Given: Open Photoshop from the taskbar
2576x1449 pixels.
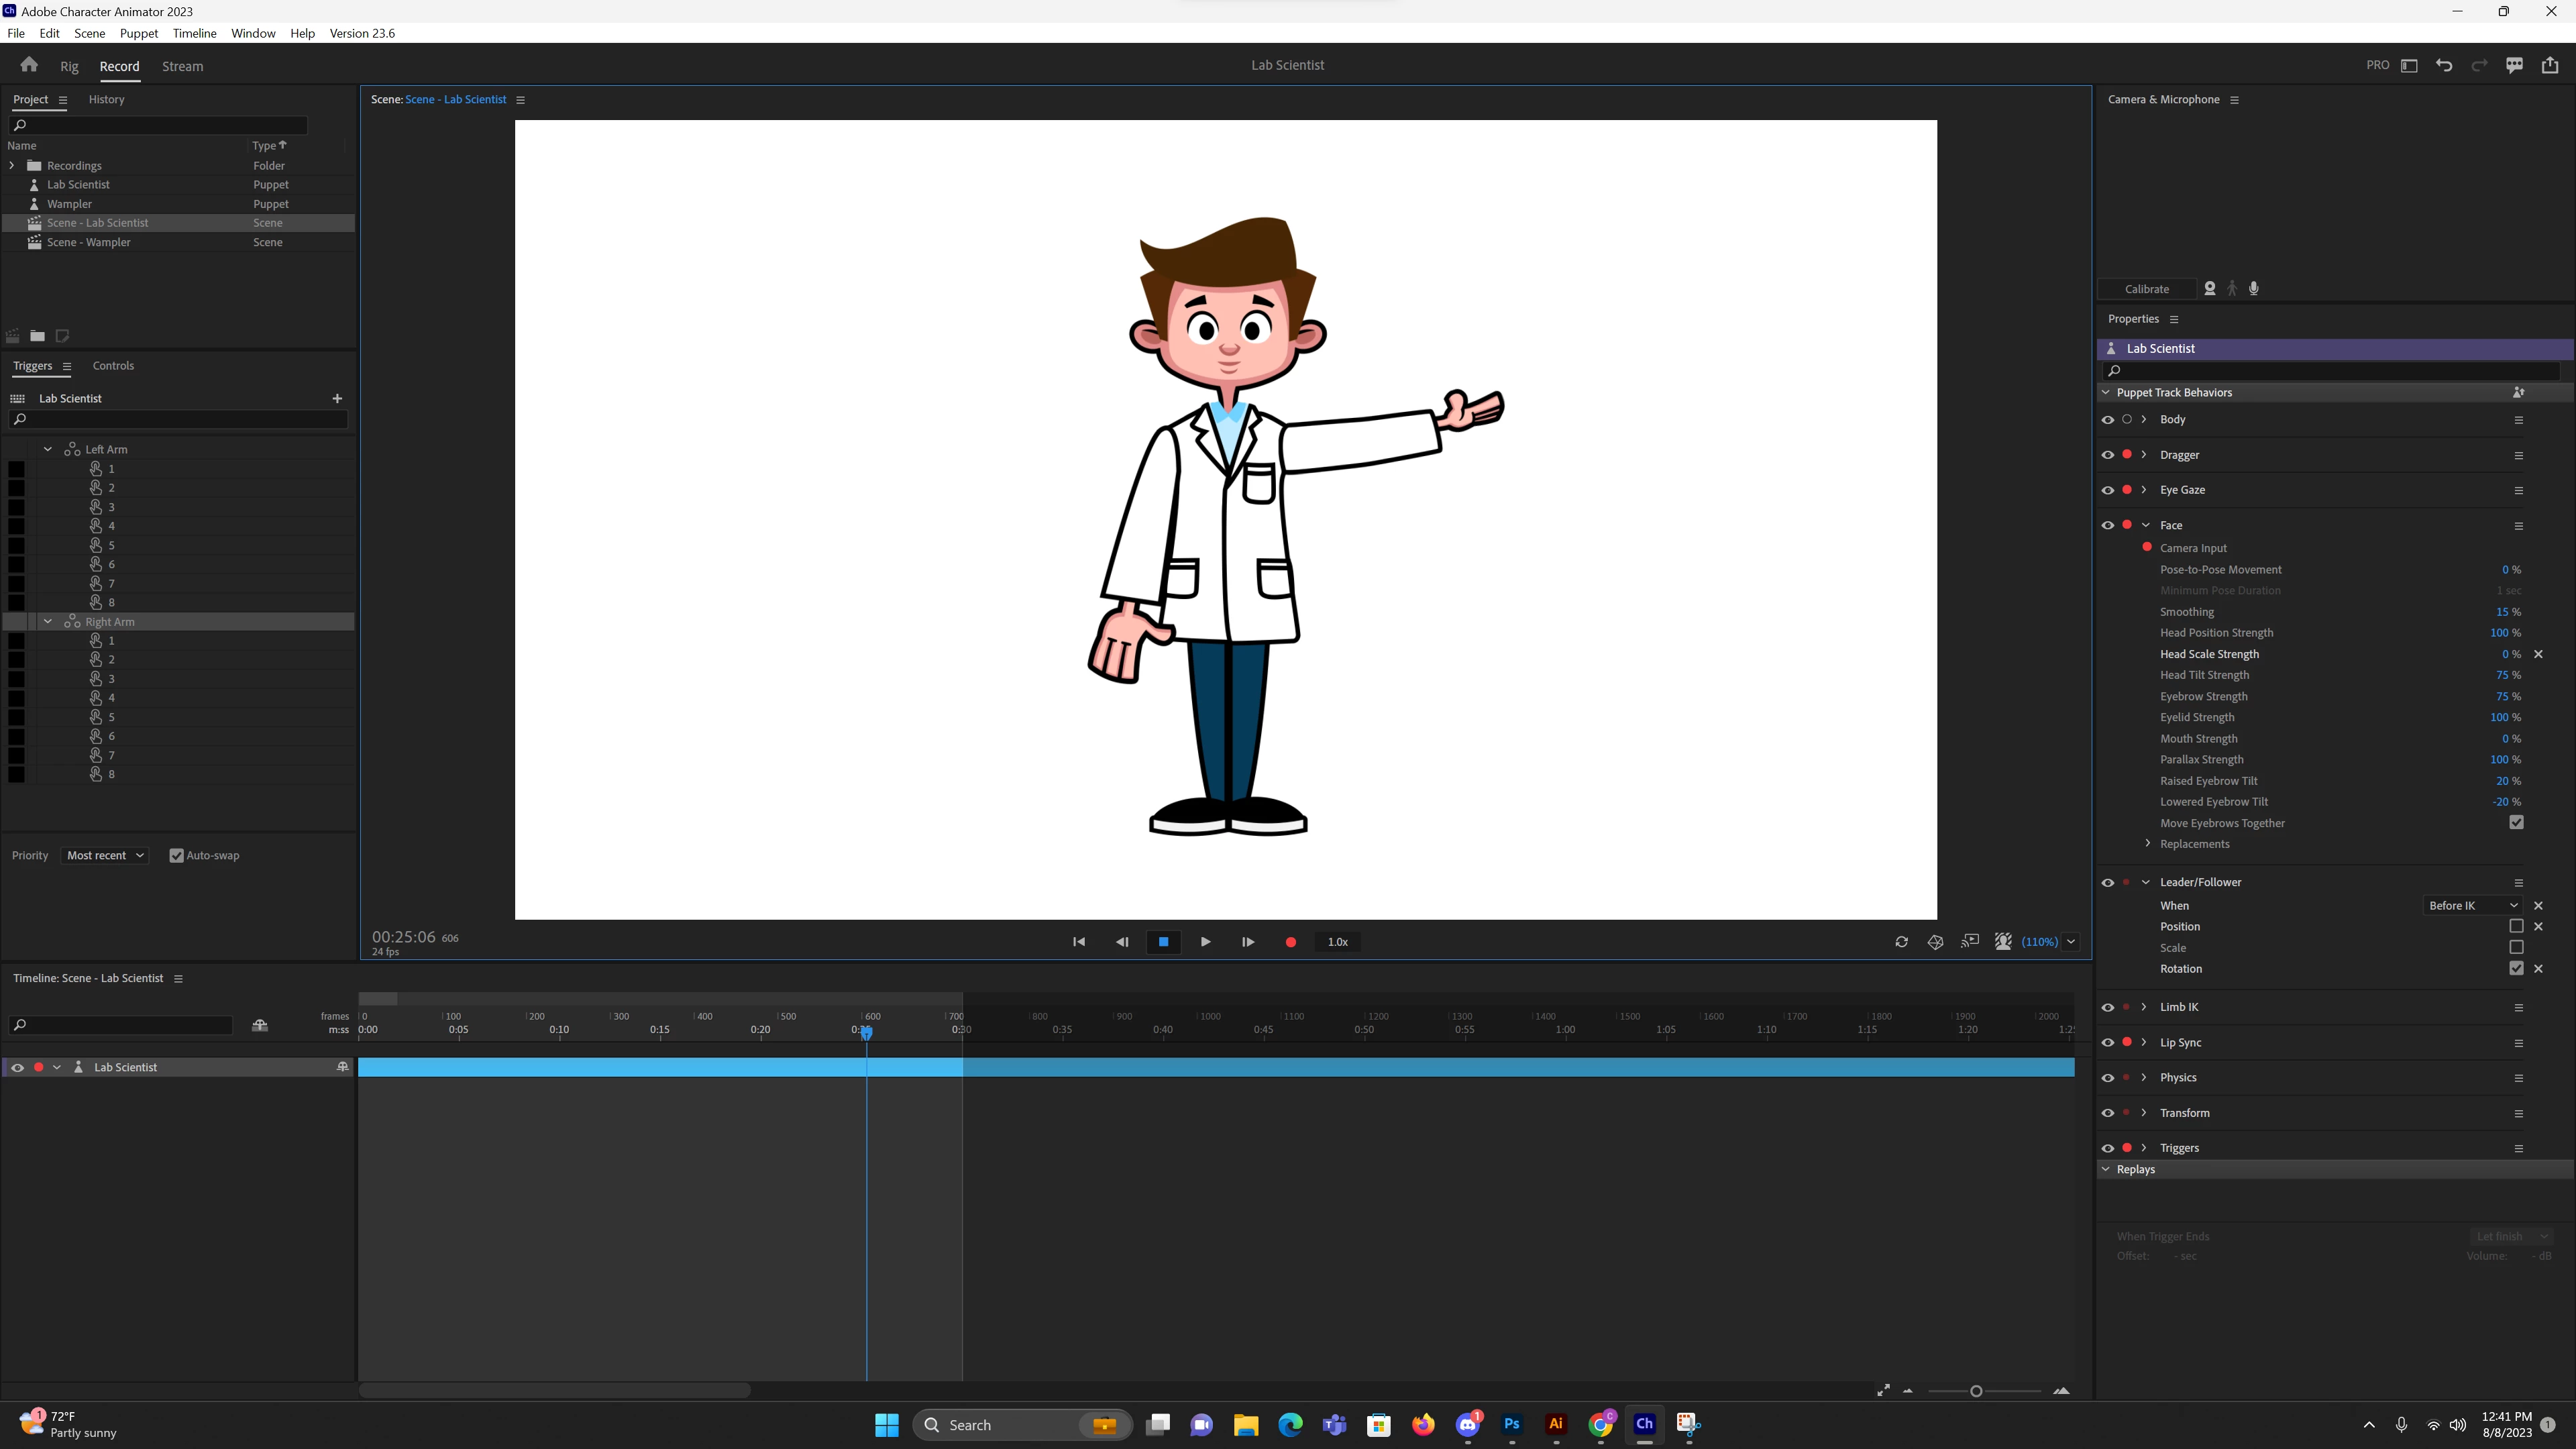Looking at the screenshot, I should click(1511, 1424).
